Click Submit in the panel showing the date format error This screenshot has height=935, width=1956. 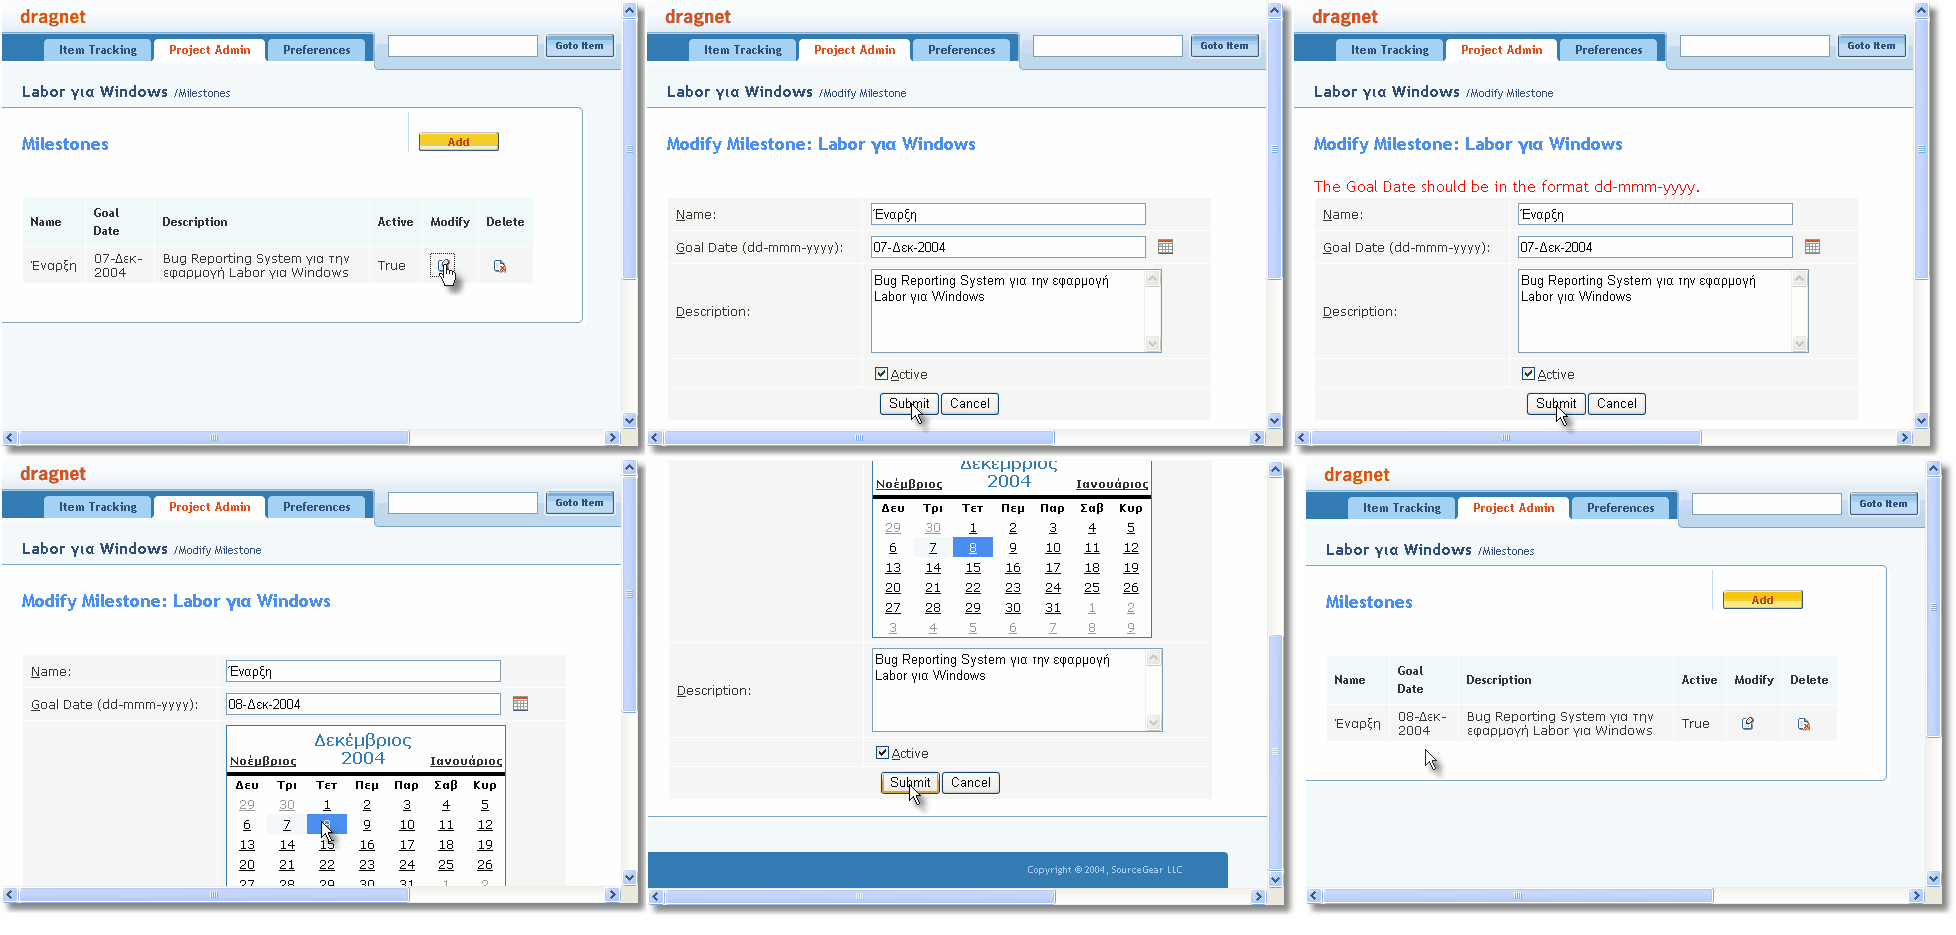[1556, 404]
